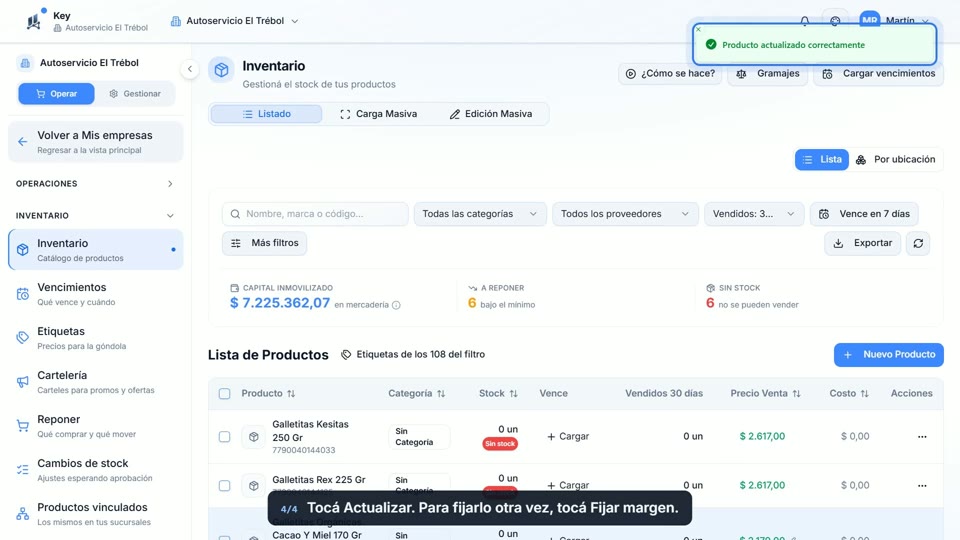Viewport: 960px width, 540px height.
Task: Sort by Categoría column
Action: (441, 394)
